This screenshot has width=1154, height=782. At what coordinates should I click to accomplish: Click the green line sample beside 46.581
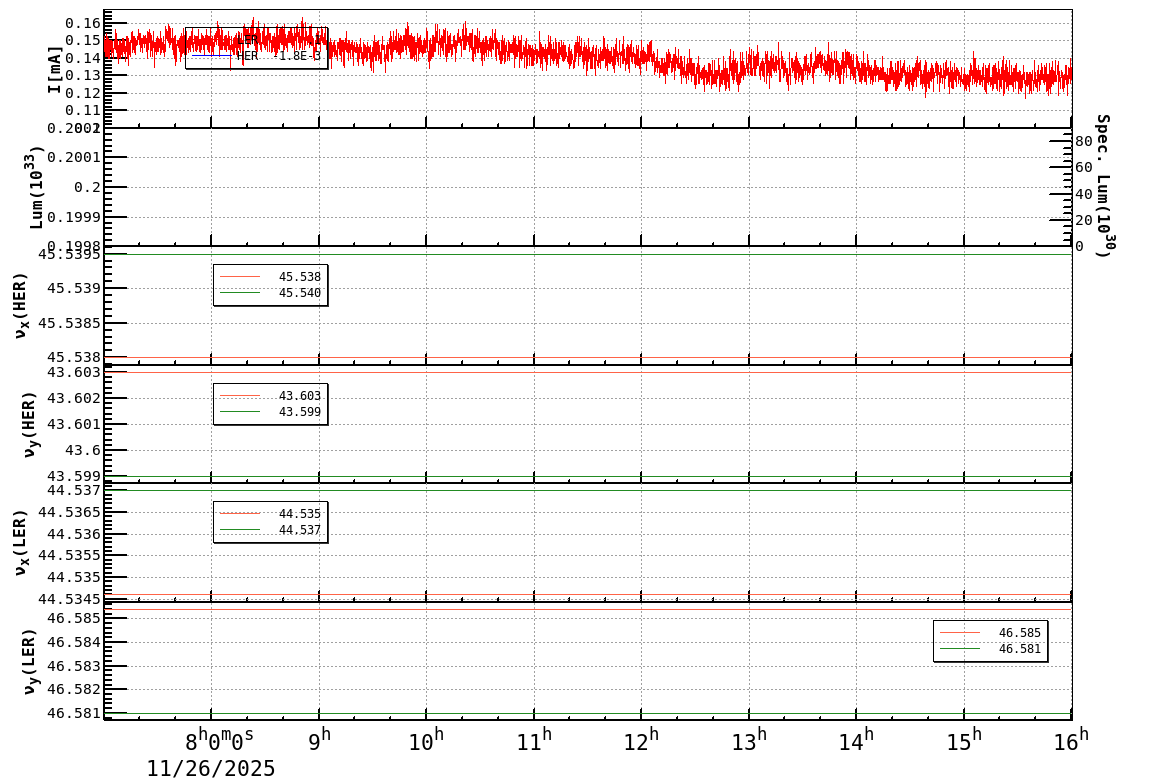click(x=960, y=648)
